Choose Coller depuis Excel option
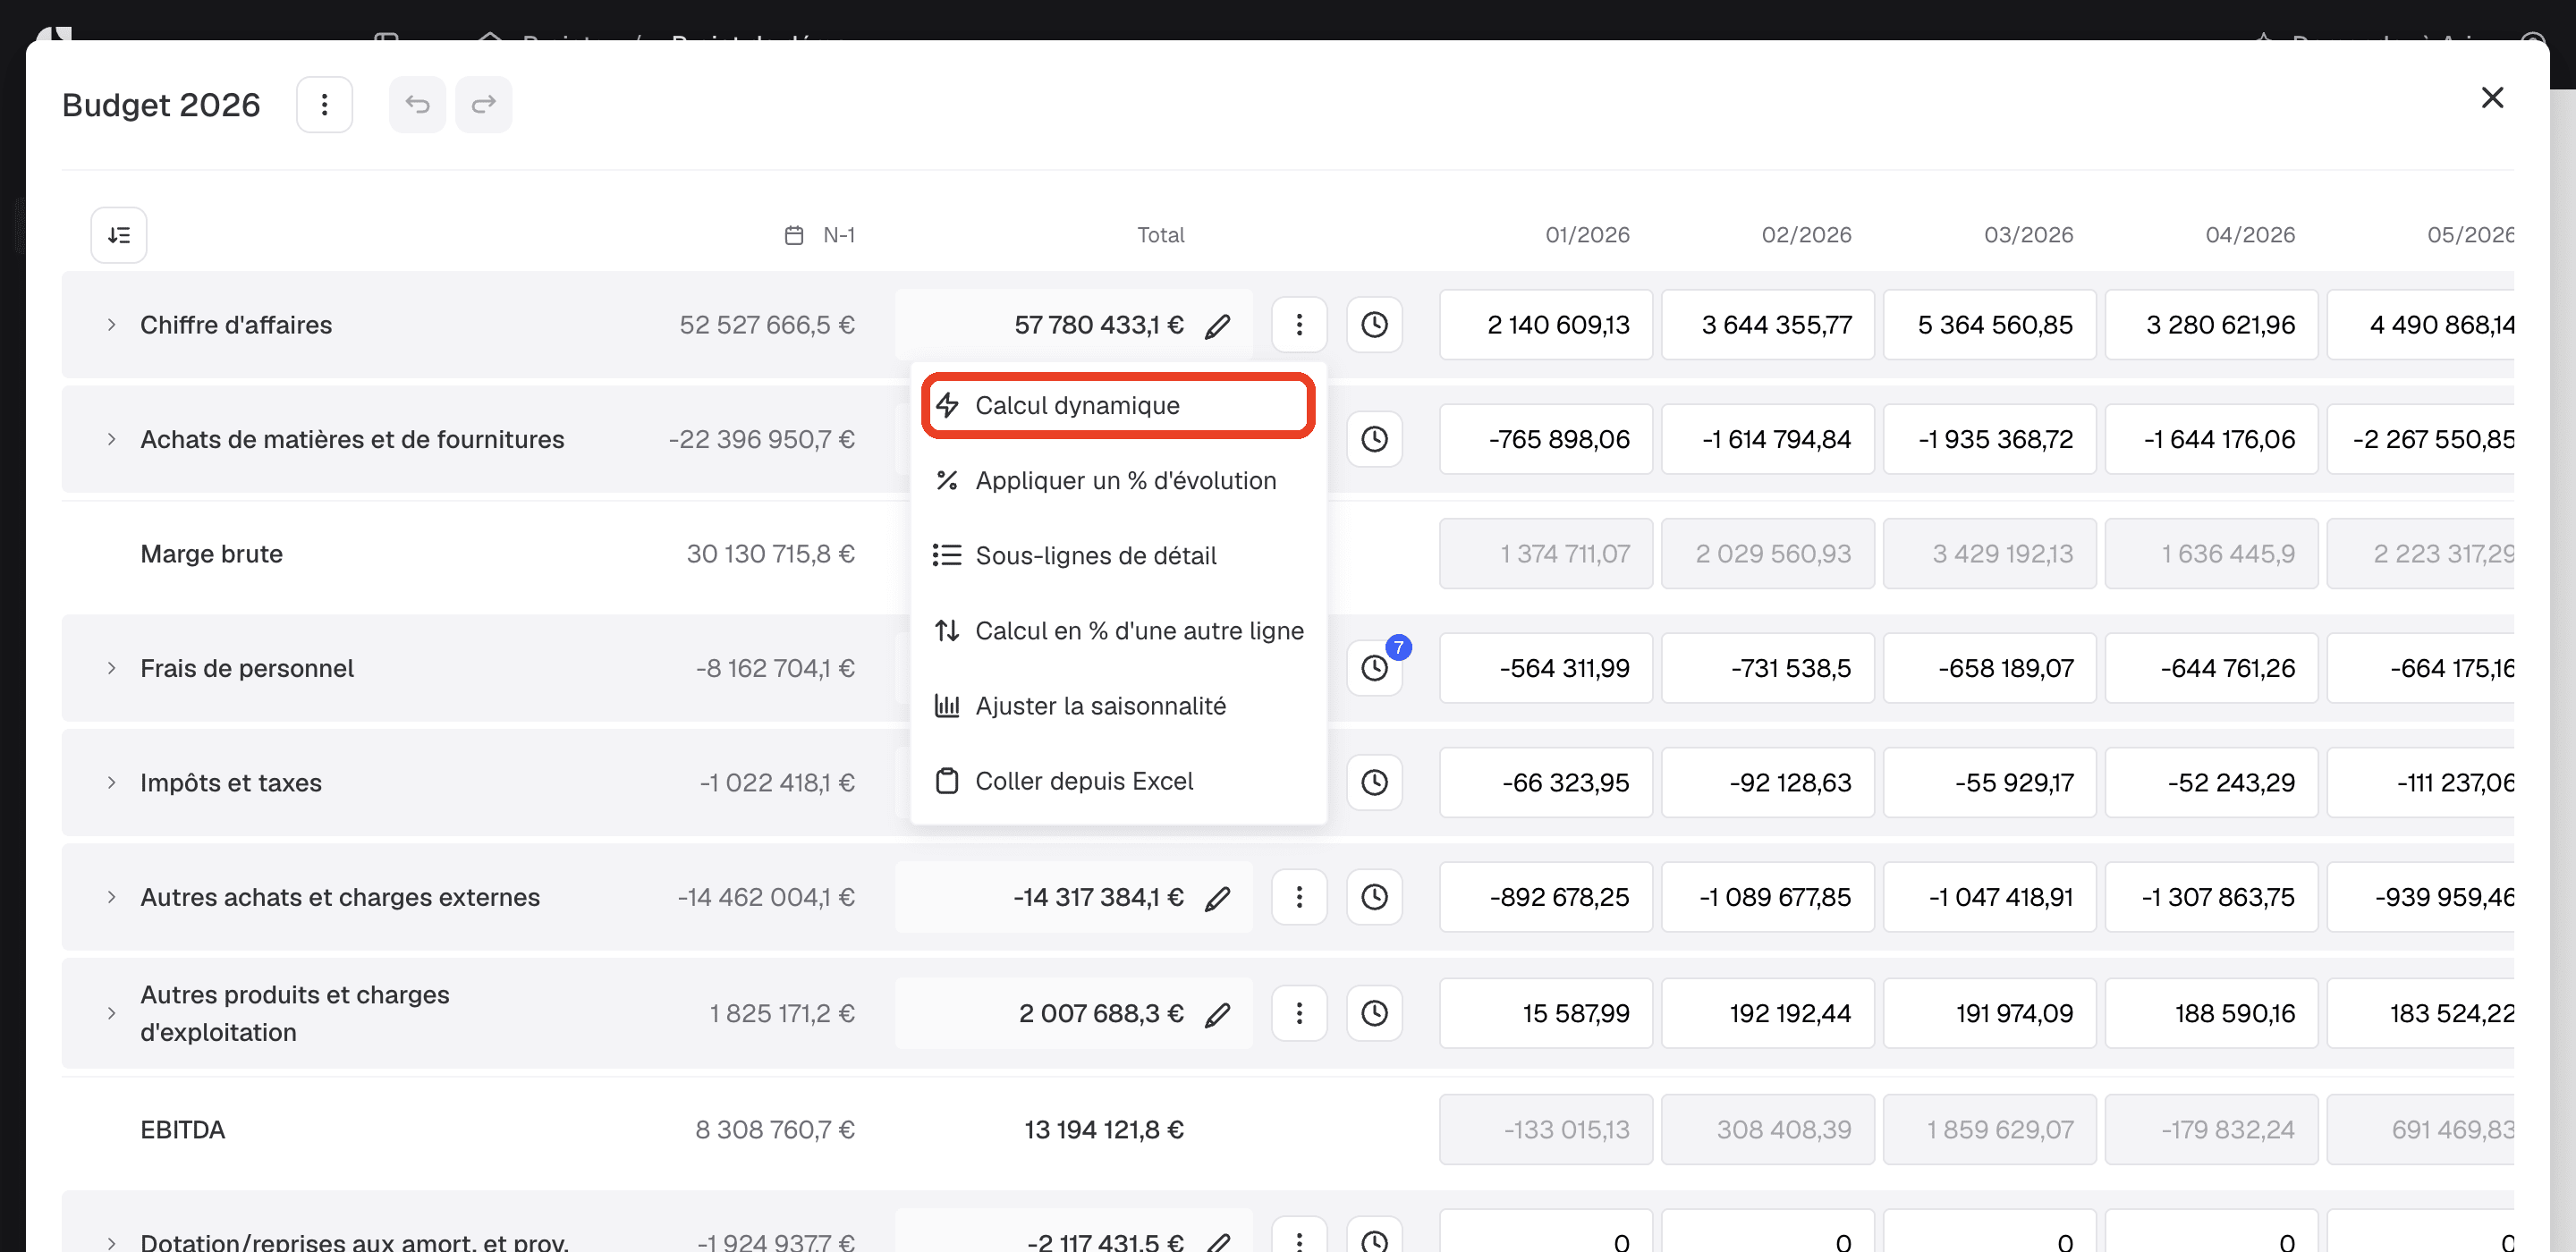 pos(1118,781)
